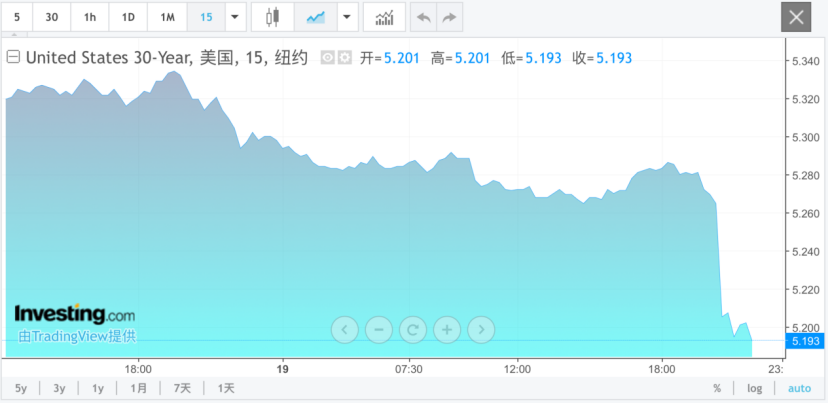The image size is (829, 404).
Task: Open series settings gear icon
Action: [345, 58]
